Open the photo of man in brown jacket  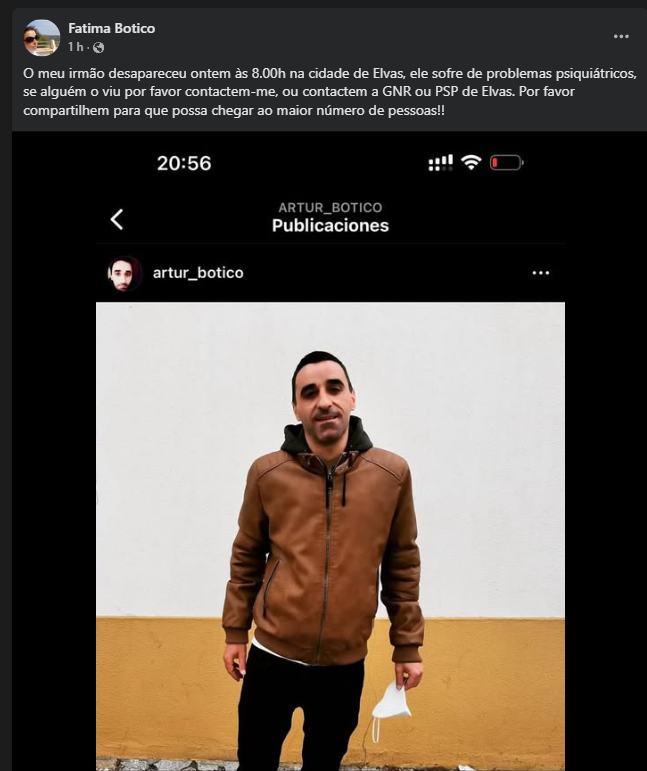330,536
